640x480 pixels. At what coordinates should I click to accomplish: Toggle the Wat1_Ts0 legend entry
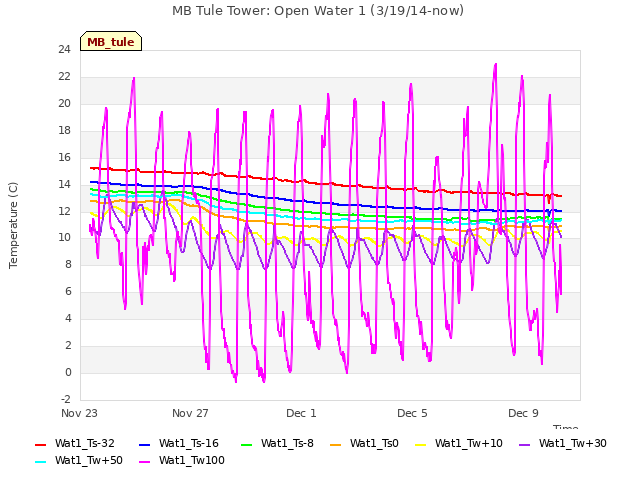pos(364,443)
